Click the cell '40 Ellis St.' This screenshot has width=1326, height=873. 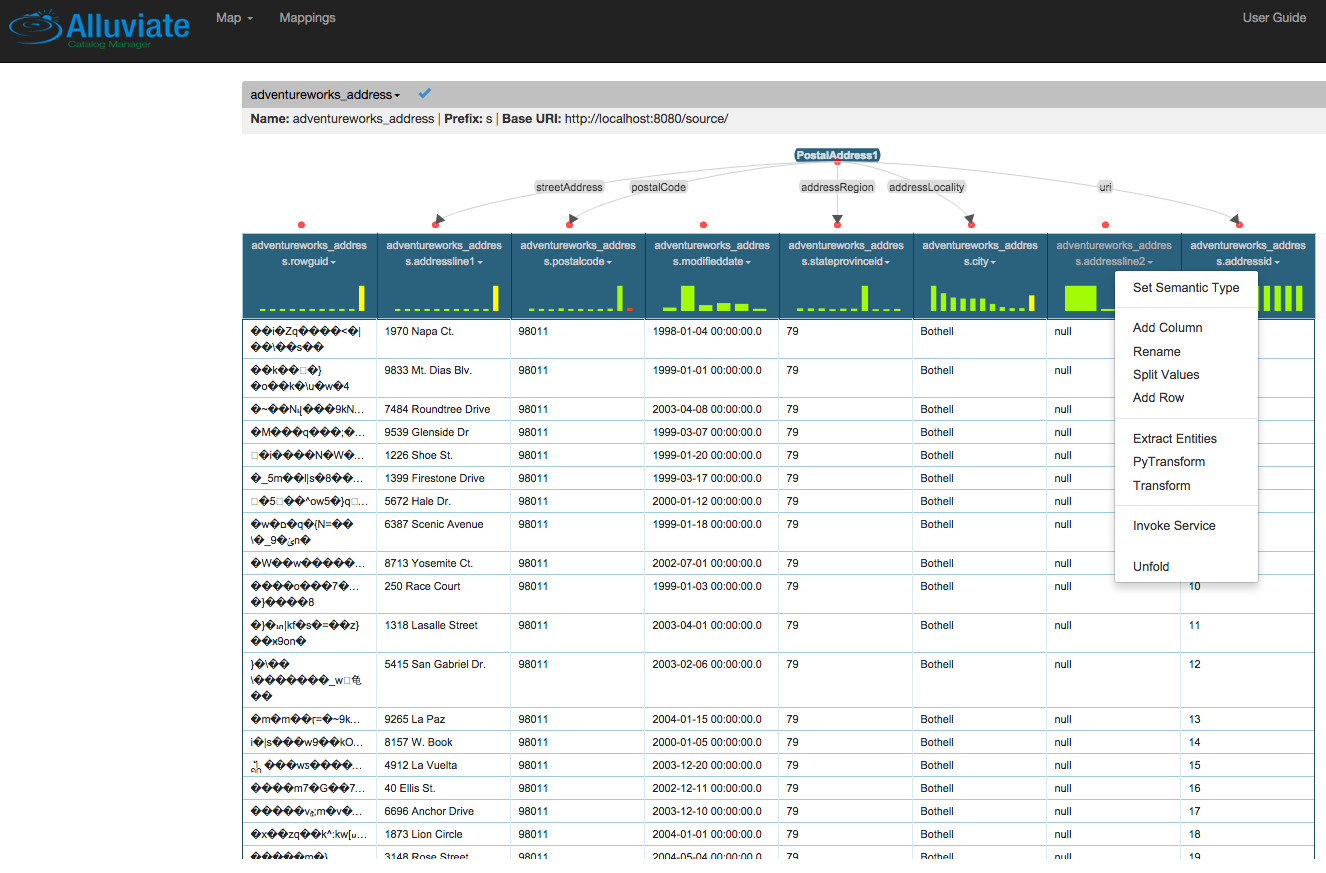click(444, 788)
